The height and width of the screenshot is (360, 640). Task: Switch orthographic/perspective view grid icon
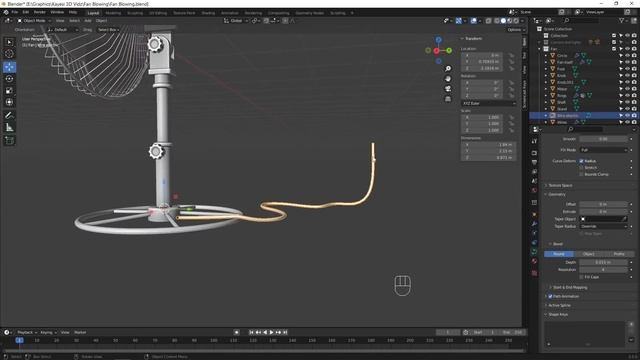coord(448,99)
